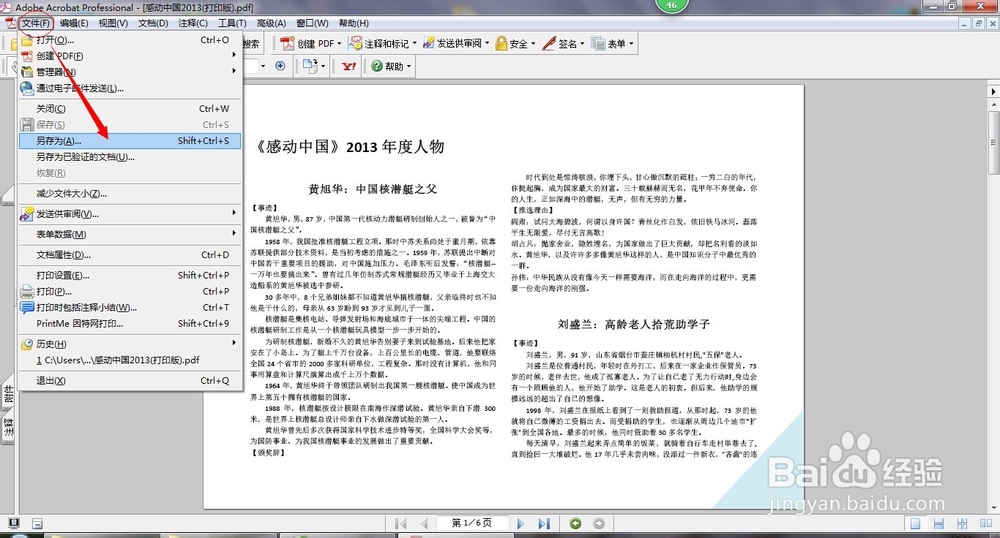Expand the History (历史) submenu
The height and width of the screenshot is (538, 1000).
coord(130,344)
